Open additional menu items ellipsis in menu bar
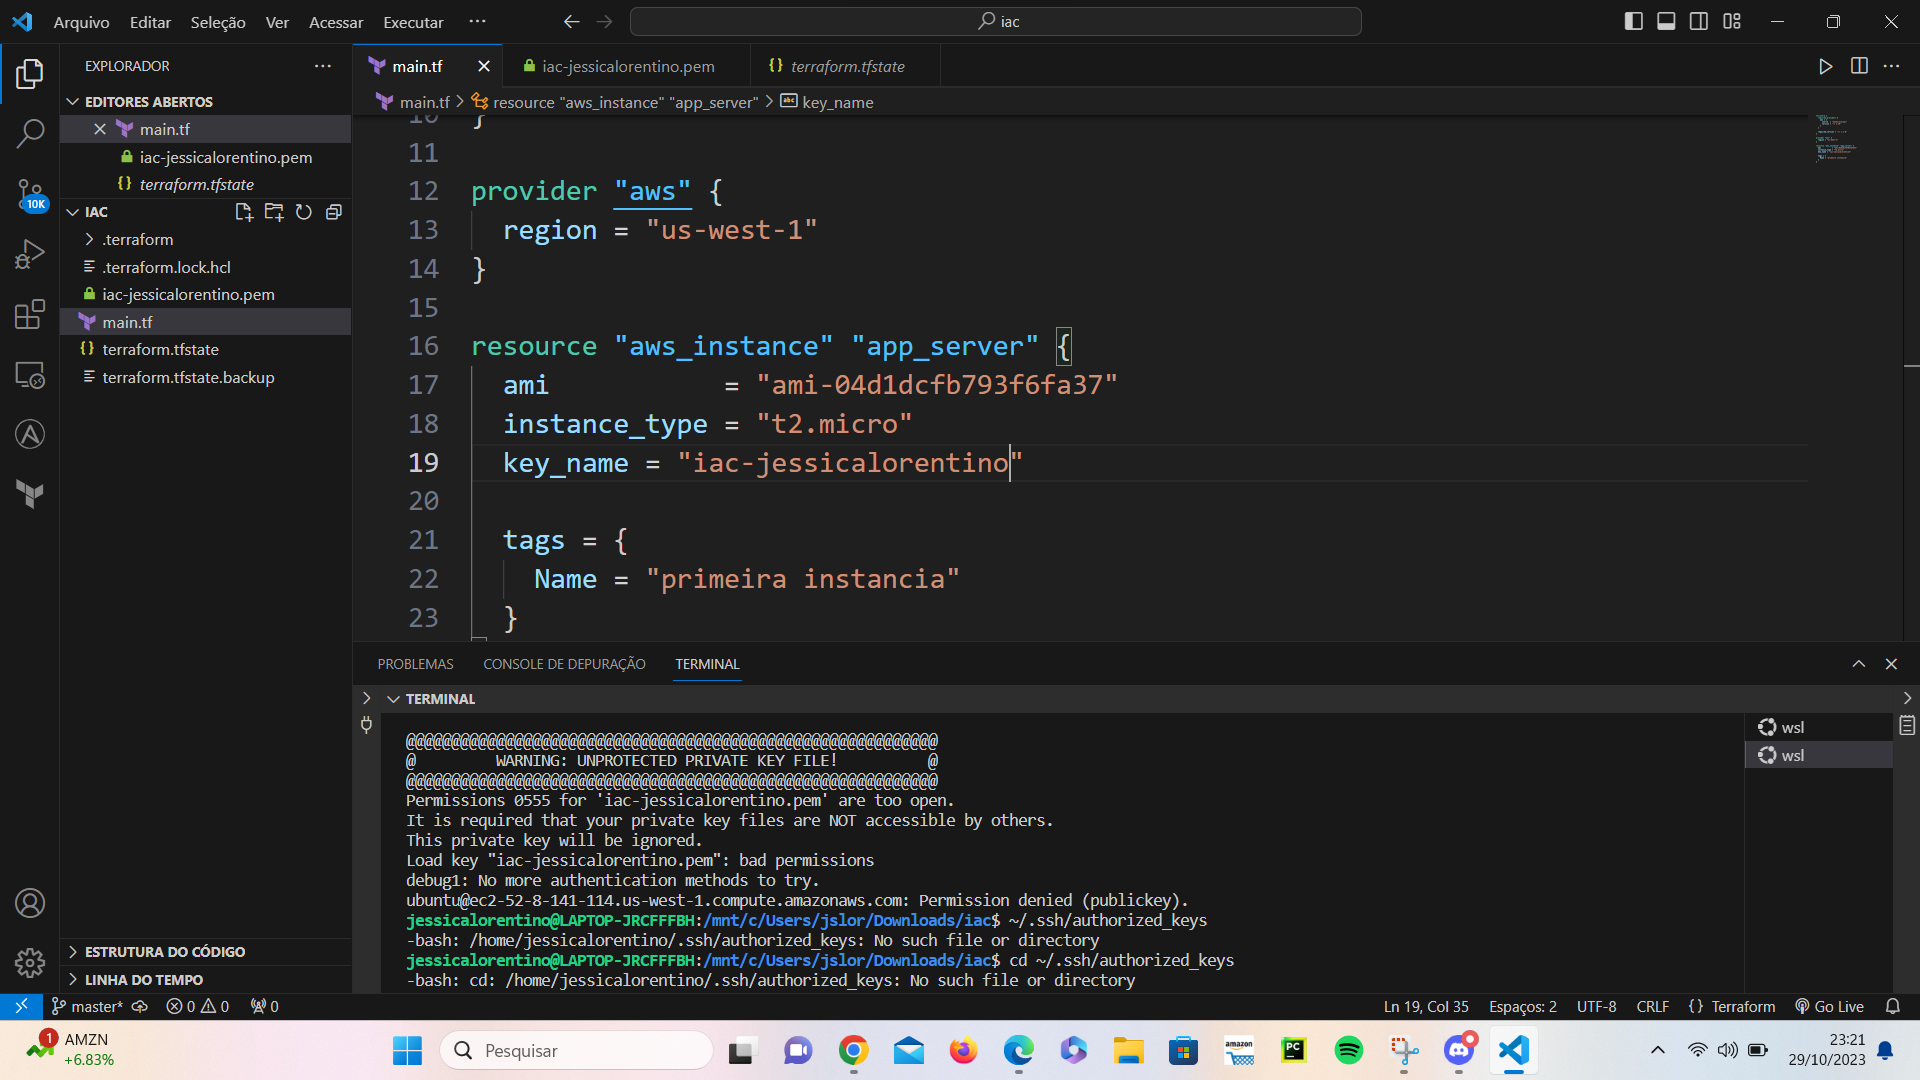Image resolution: width=1920 pixels, height=1080 pixels. 477,22
